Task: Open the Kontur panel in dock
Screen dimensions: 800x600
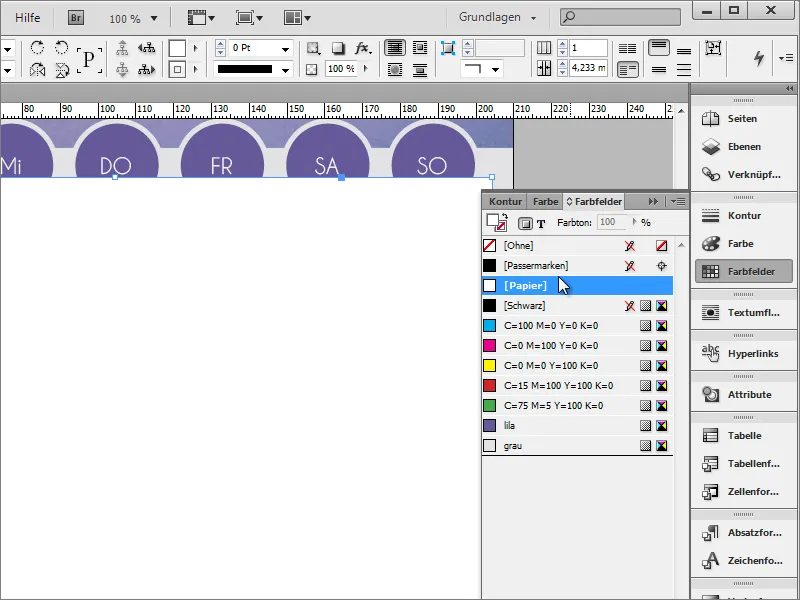Action: click(x=743, y=215)
